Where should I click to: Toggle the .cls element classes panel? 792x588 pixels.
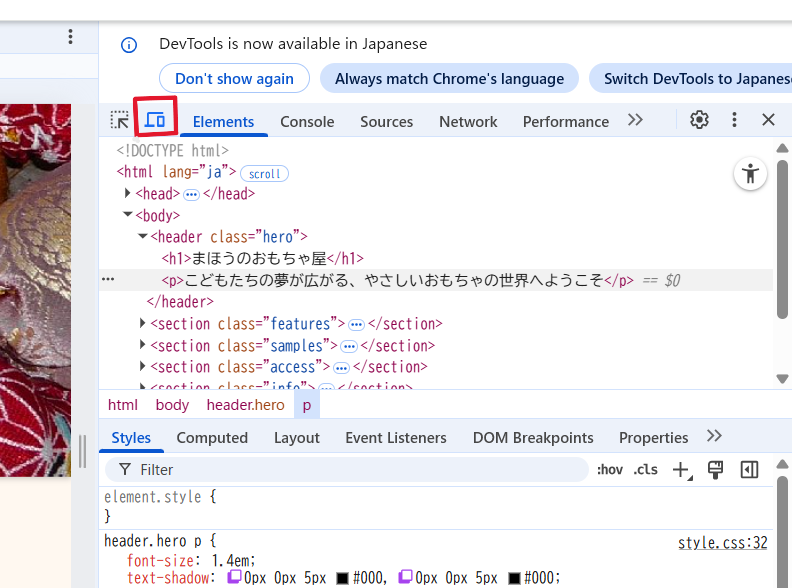tap(646, 469)
